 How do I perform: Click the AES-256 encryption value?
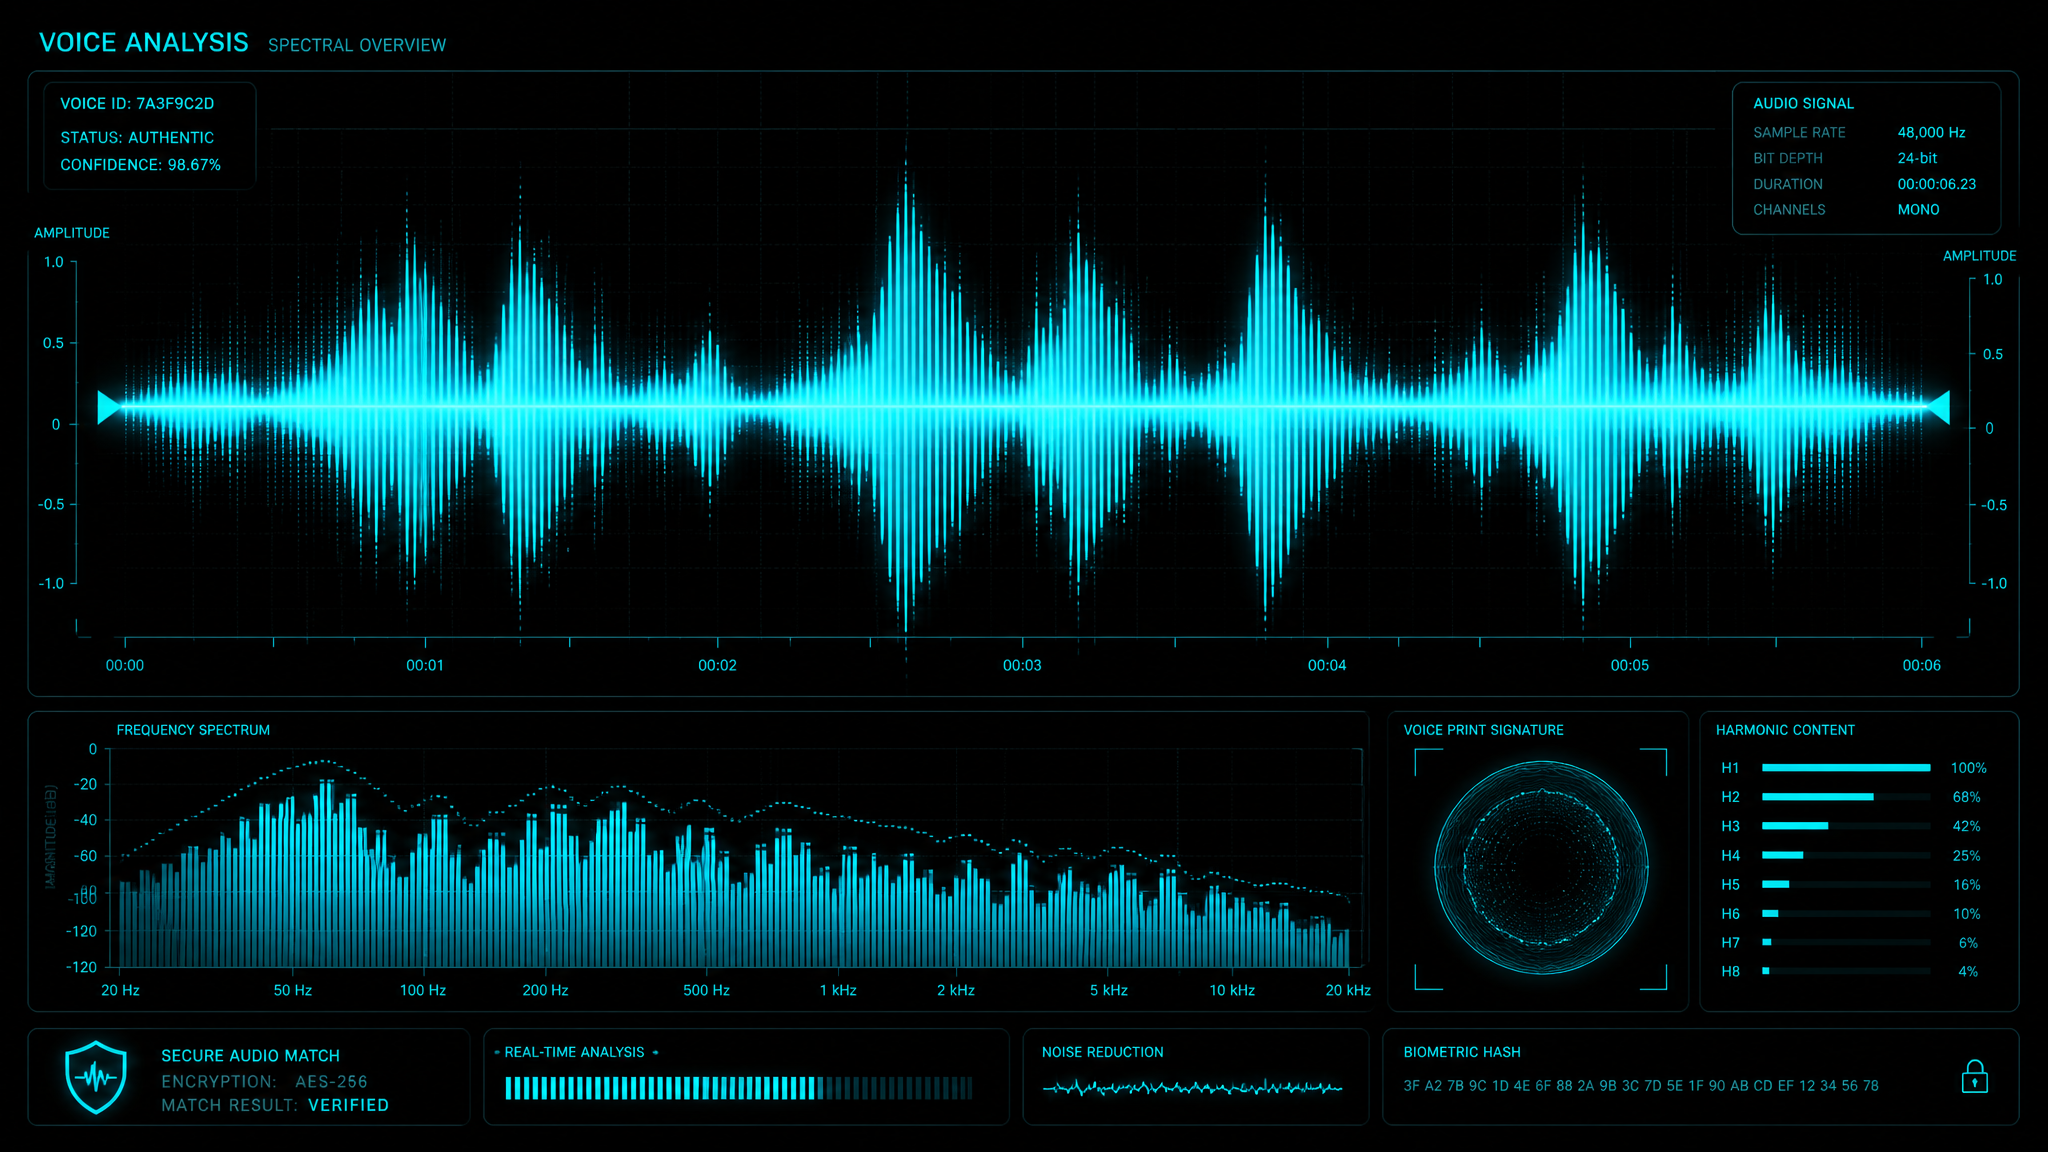click(x=331, y=1082)
